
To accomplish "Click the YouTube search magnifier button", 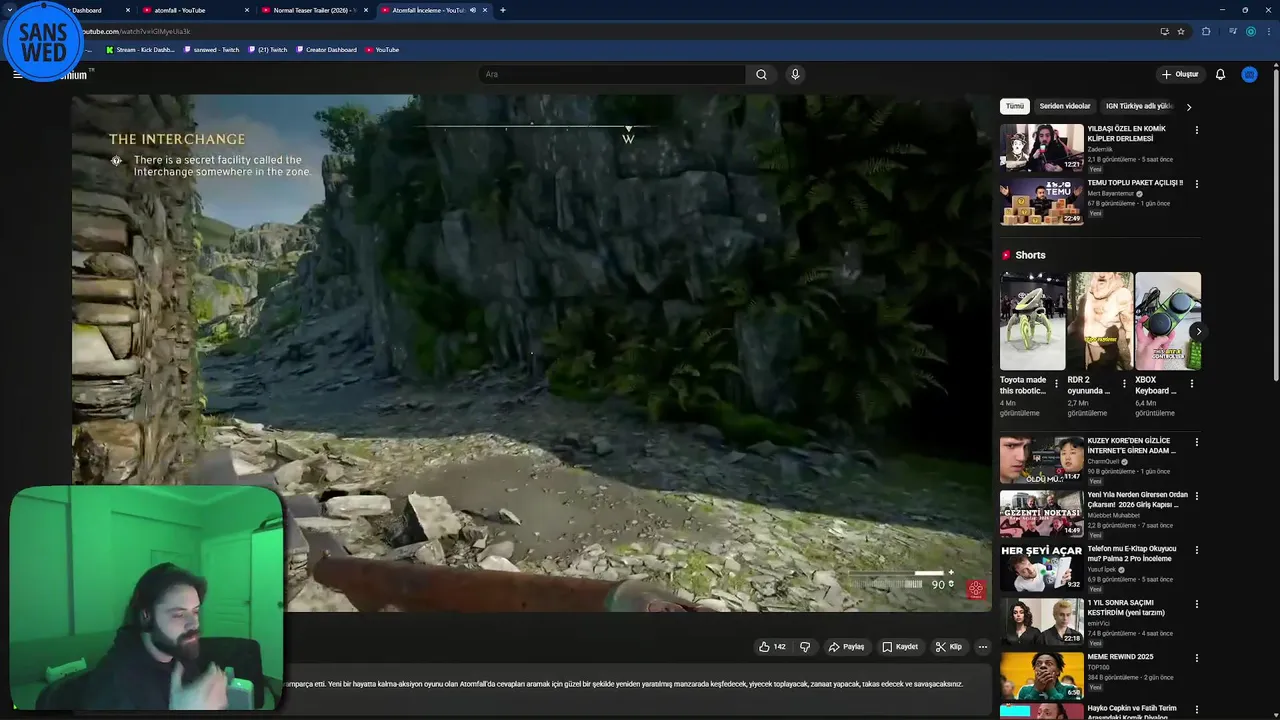I will coord(761,74).
